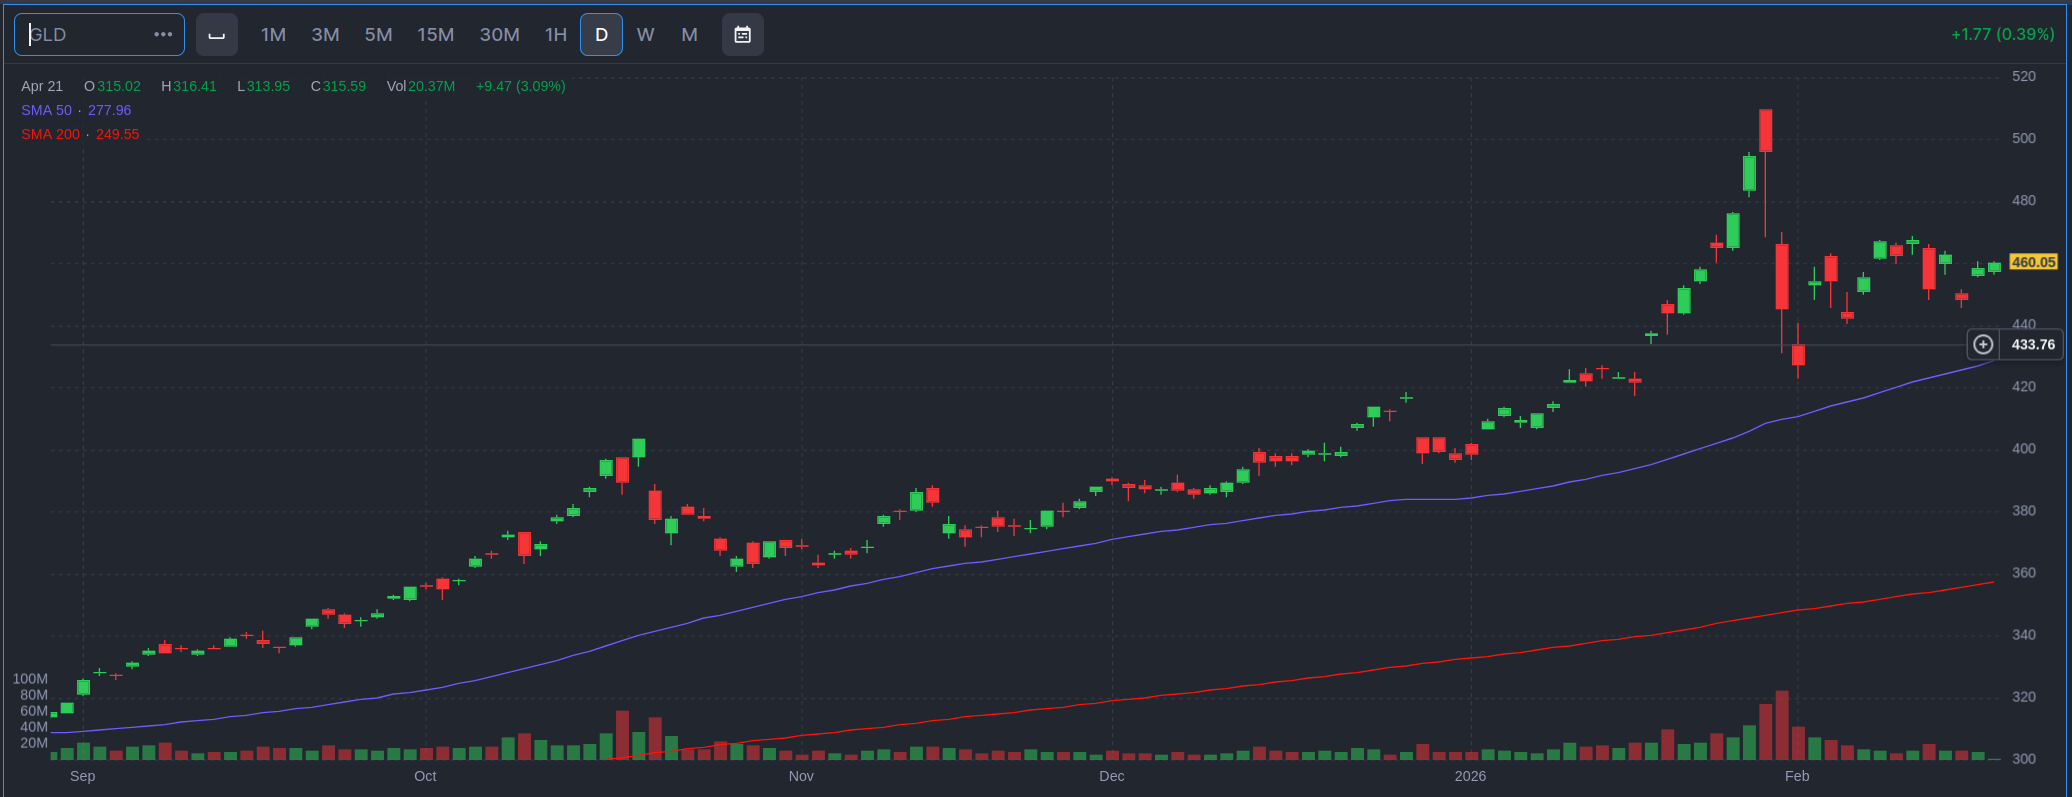Viewport: 2072px width, 797px height.
Task: Click the 433.76 crosshair price tag
Action: point(2033,345)
